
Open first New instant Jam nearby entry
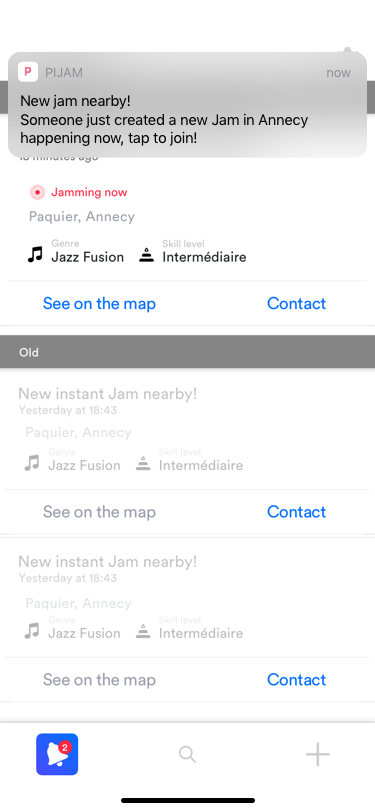(x=188, y=430)
